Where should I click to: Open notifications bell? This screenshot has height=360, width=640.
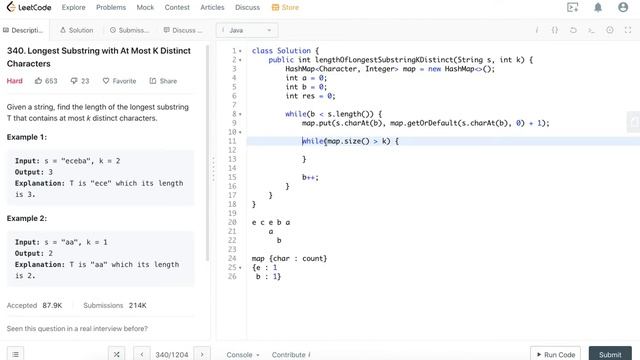point(598,7)
